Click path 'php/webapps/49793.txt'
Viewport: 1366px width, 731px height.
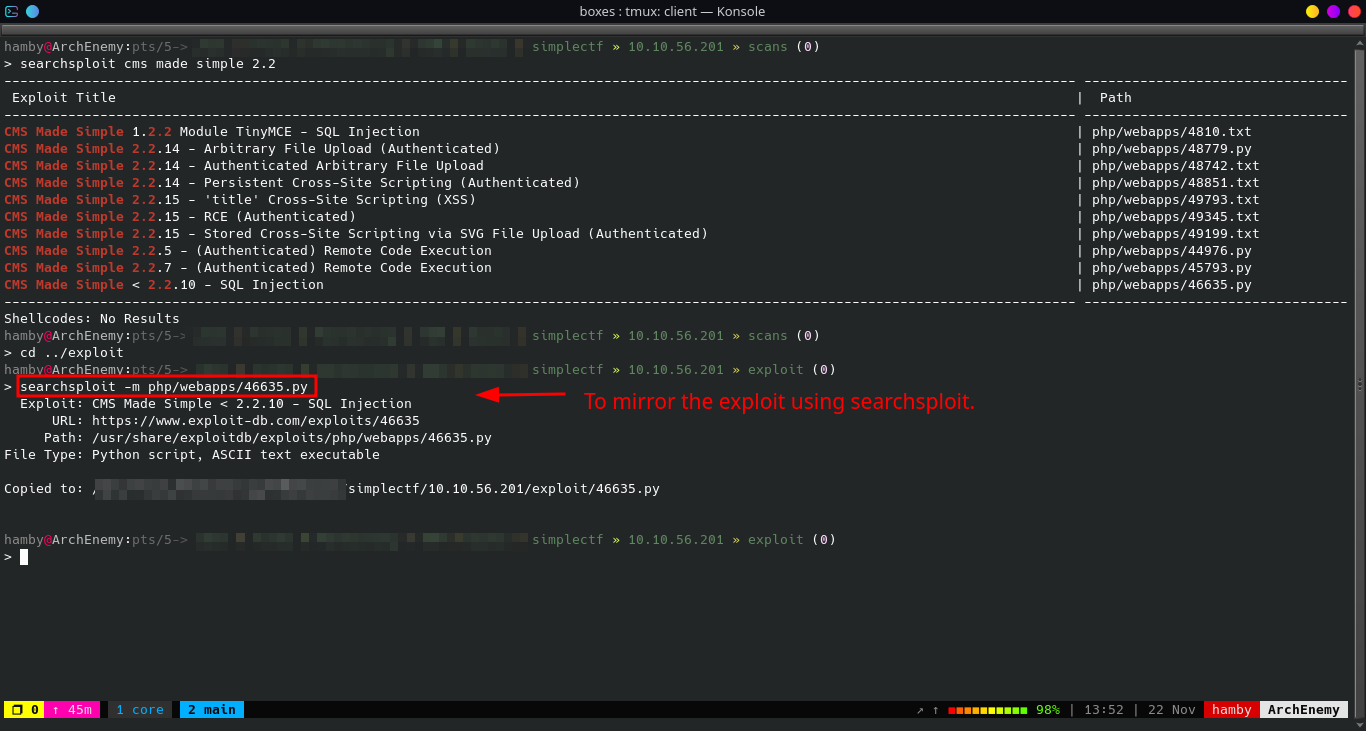(x=1176, y=199)
